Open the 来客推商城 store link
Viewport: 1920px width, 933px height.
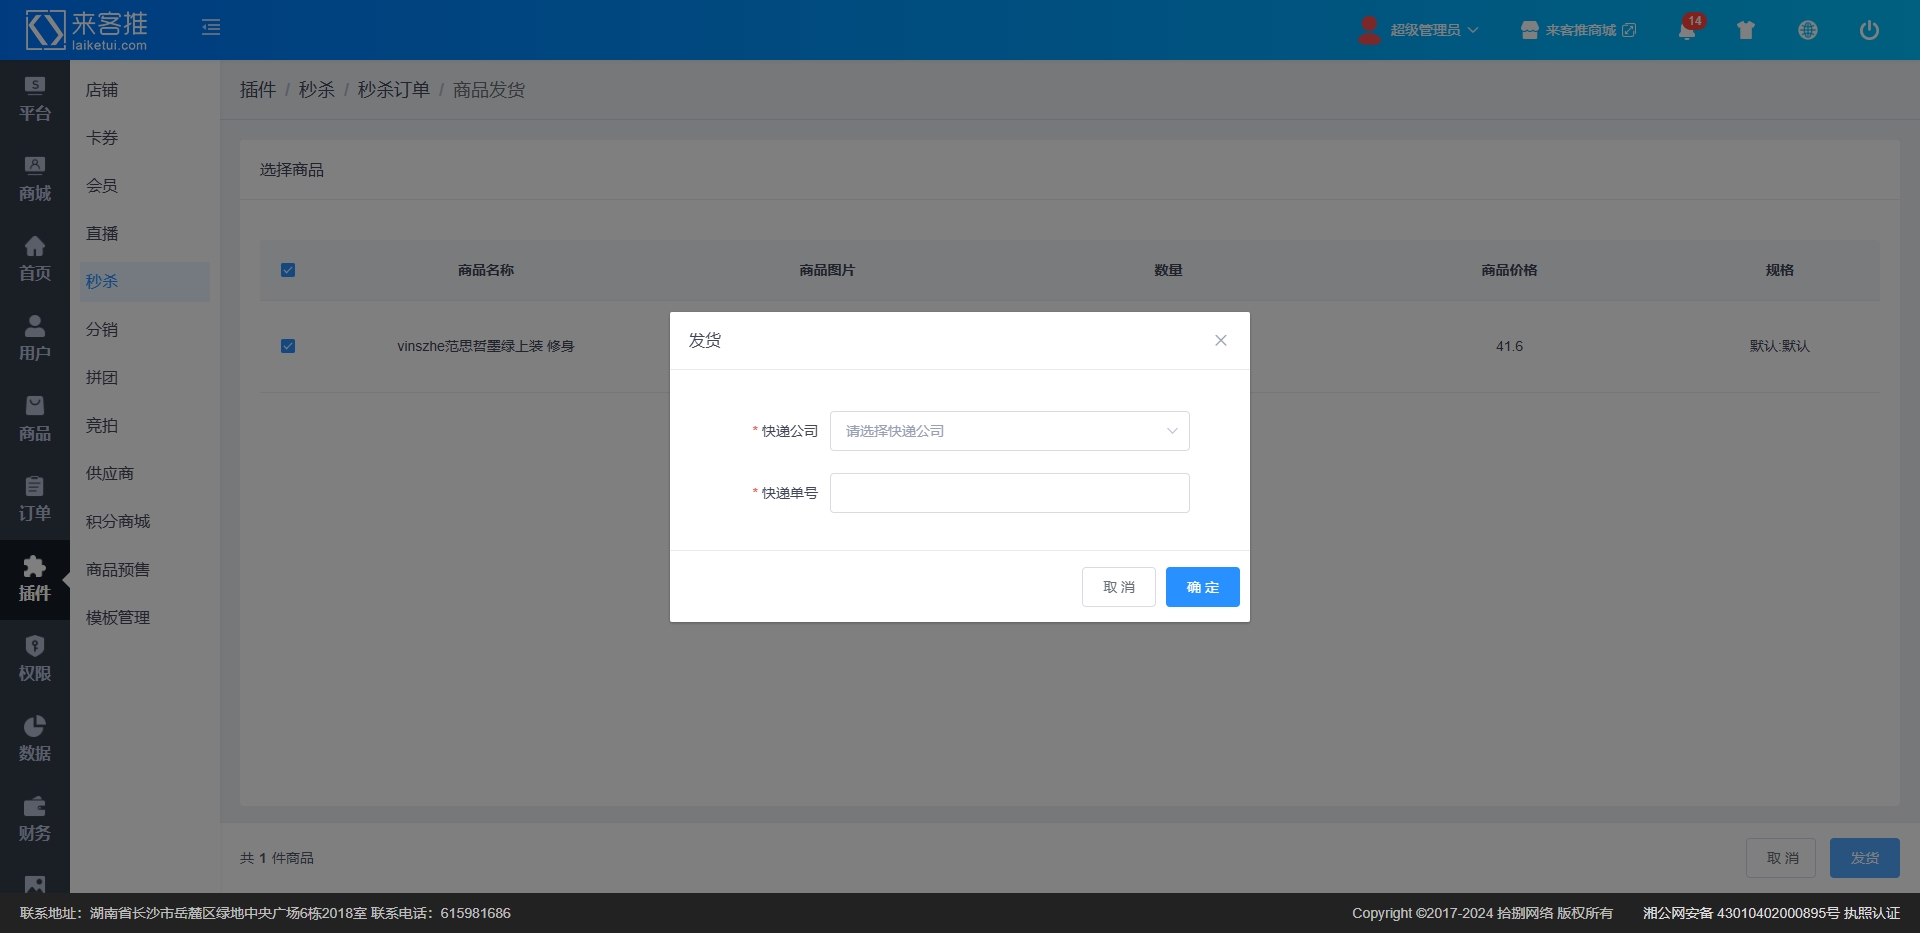(x=1580, y=30)
